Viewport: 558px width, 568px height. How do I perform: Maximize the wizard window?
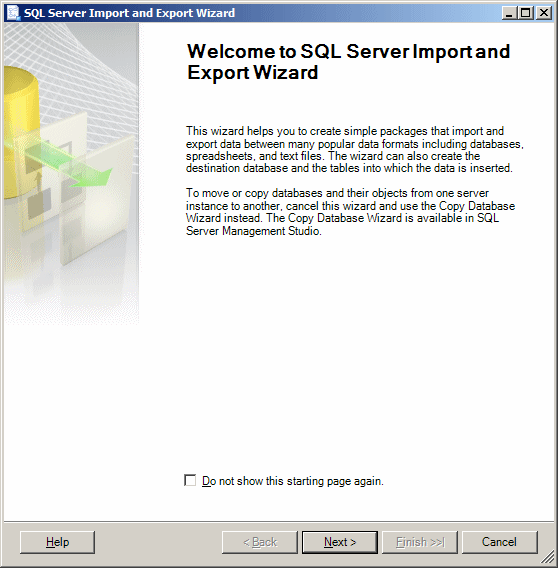(526, 13)
